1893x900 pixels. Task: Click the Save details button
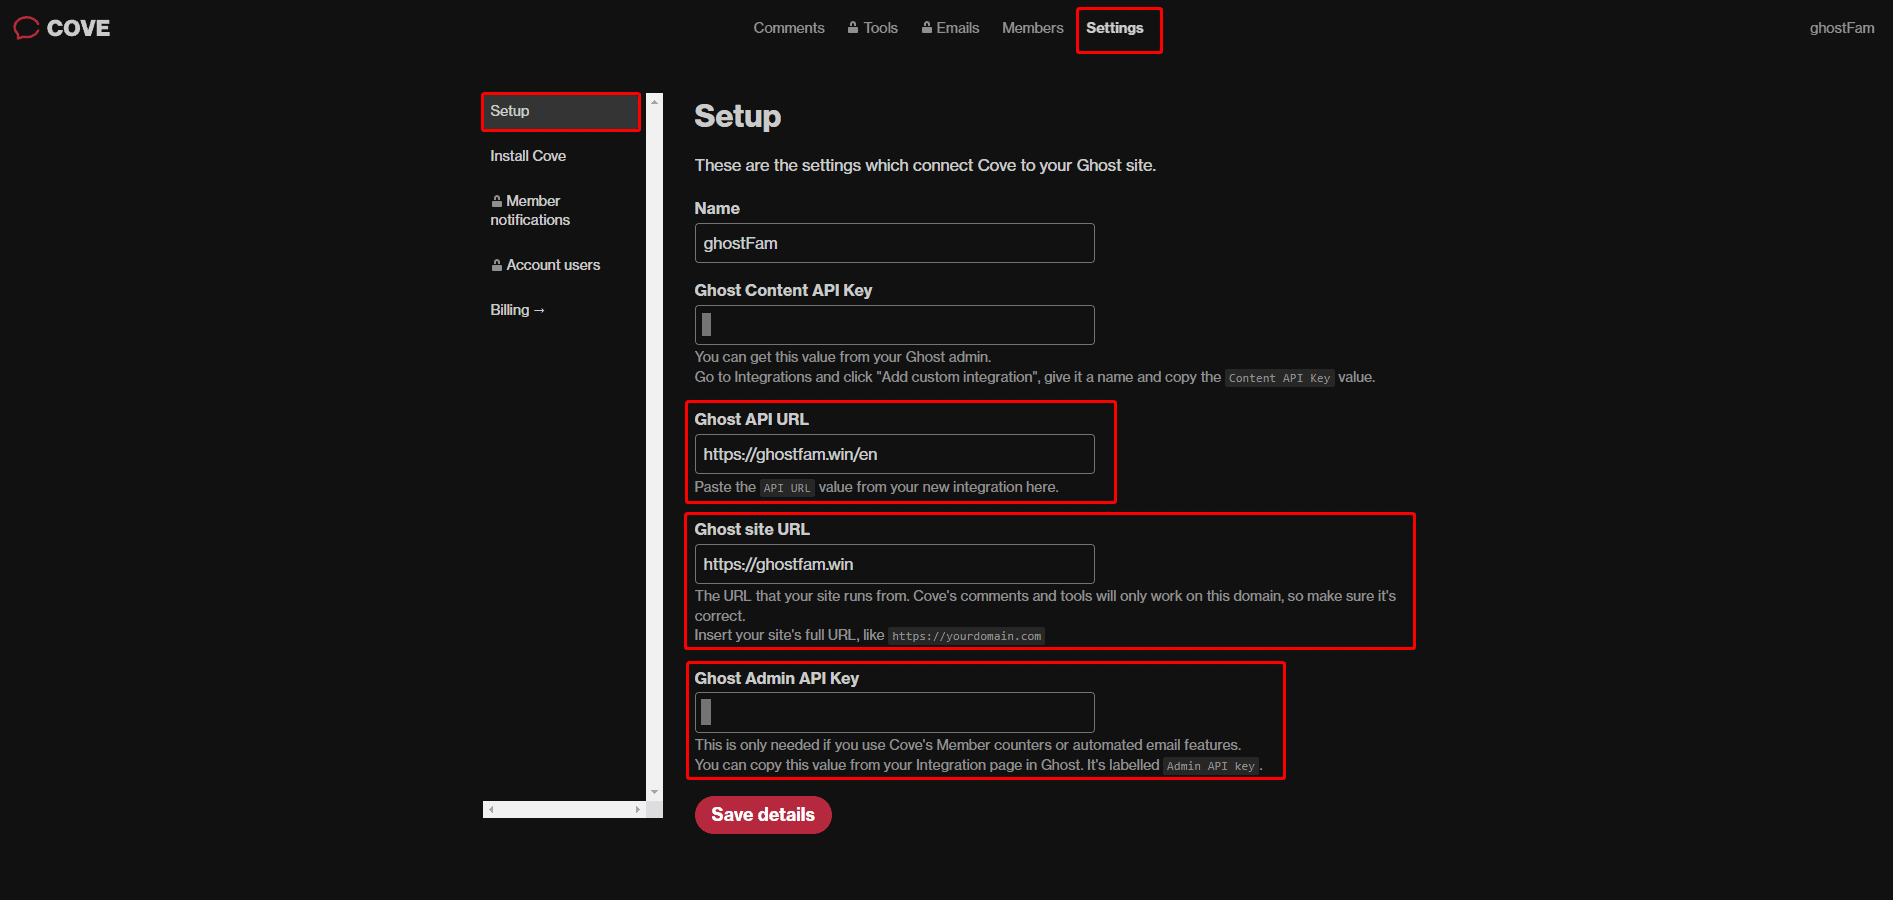[x=762, y=814]
